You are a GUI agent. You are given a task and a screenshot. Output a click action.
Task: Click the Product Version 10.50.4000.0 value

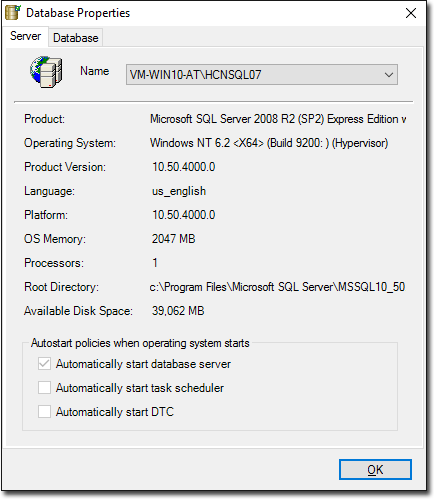click(184, 167)
